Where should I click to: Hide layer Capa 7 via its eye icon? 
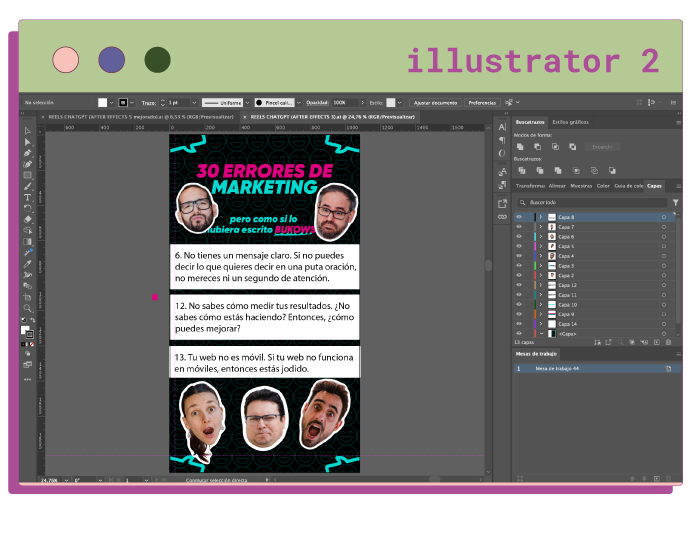pyautogui.click(x=519, y=227)
